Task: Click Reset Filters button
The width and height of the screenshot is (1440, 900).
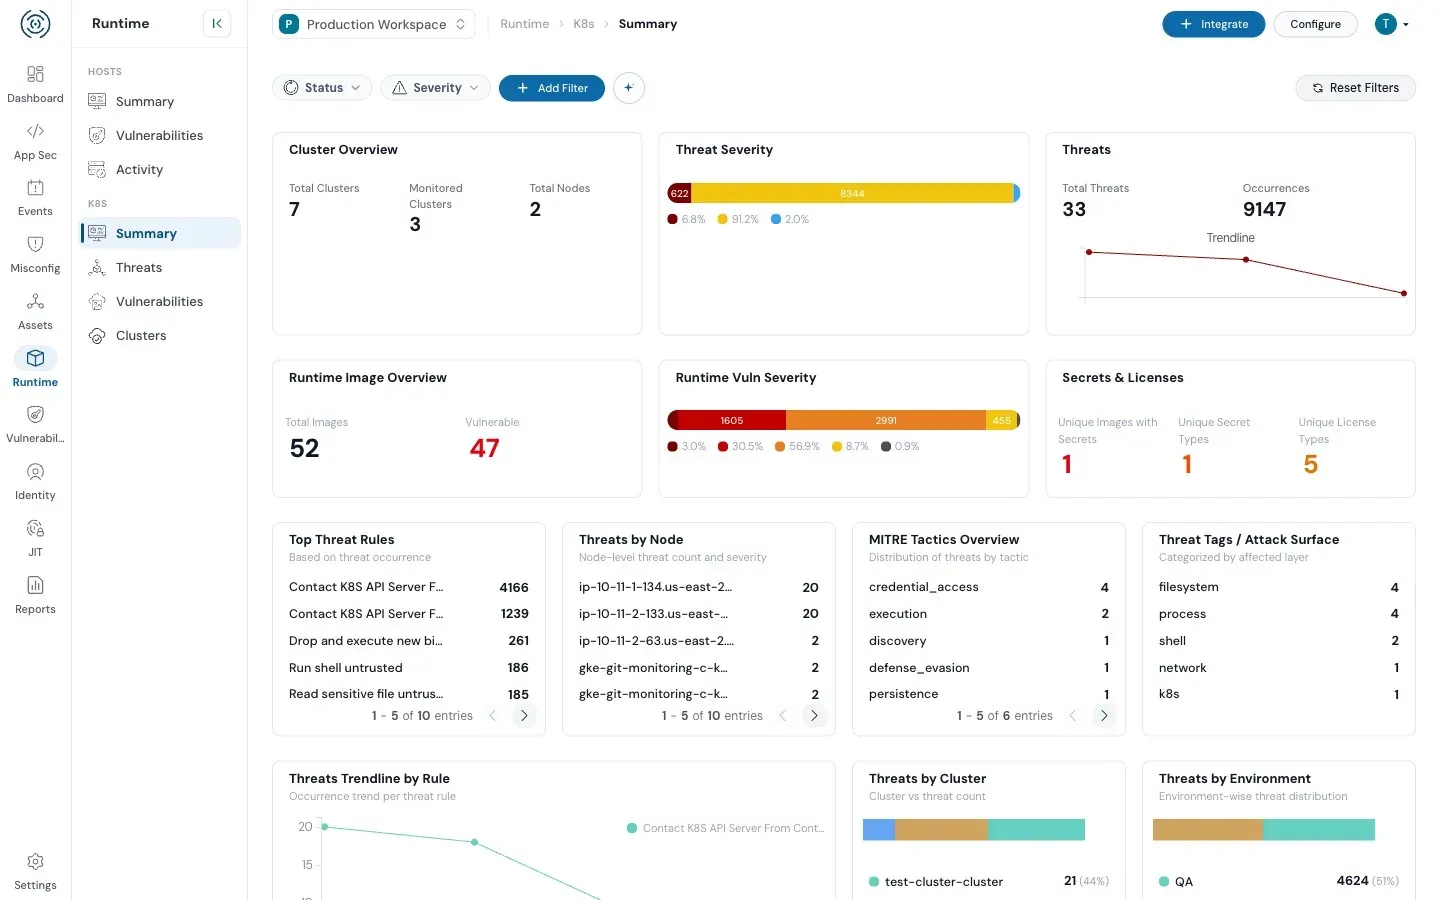Action: pos(1355,88)
